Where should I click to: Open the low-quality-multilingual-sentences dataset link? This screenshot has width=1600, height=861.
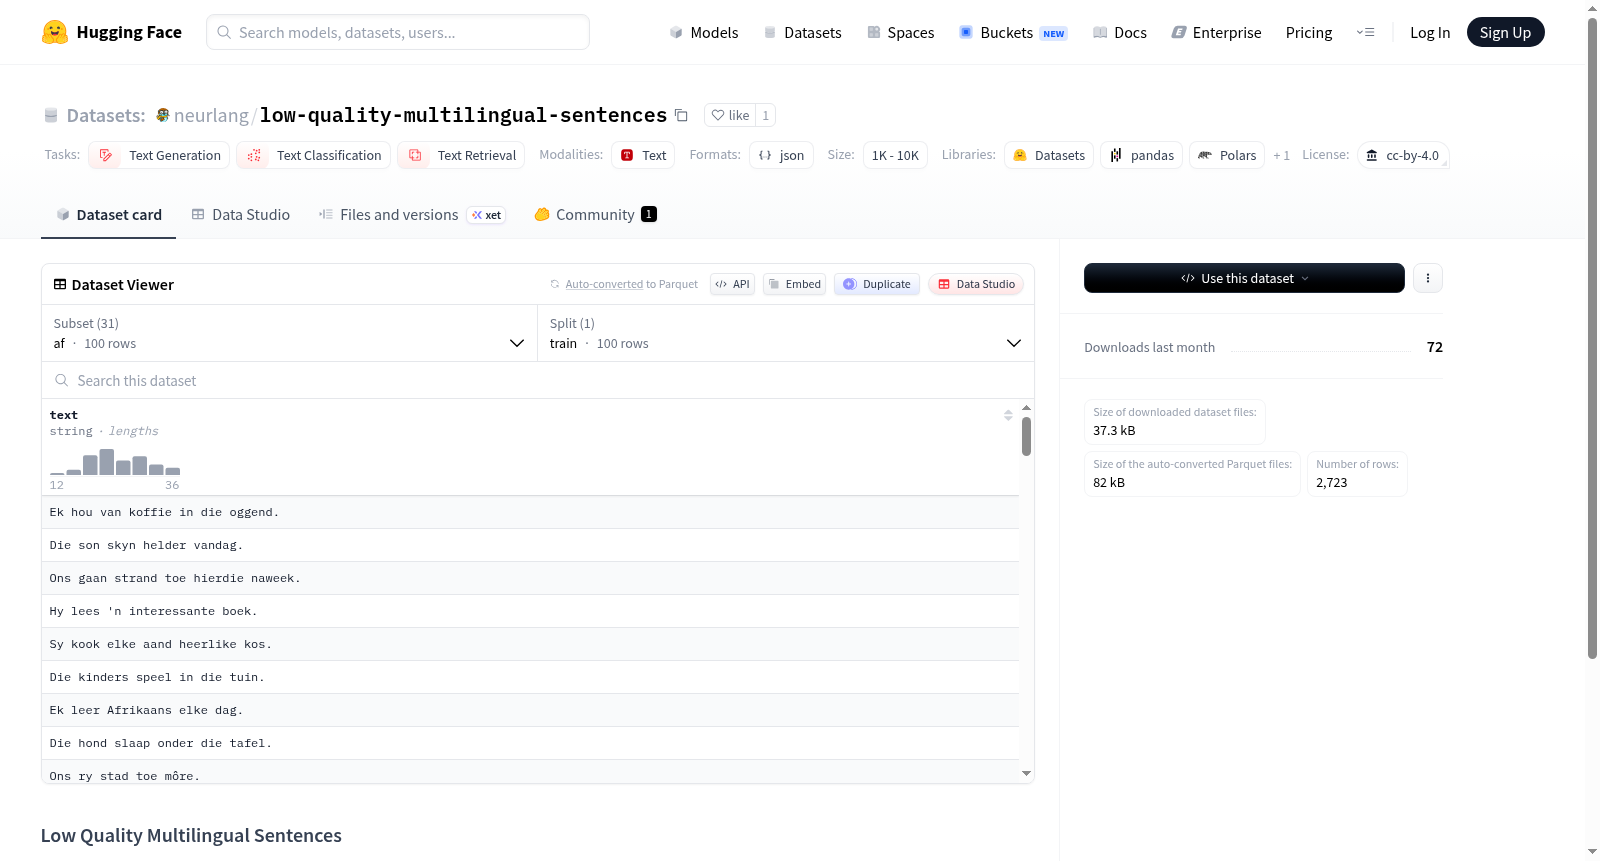pos(463,115)
